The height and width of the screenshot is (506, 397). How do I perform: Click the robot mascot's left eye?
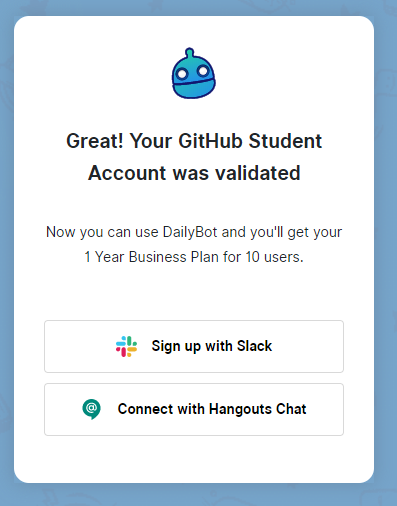coord(182,74)
